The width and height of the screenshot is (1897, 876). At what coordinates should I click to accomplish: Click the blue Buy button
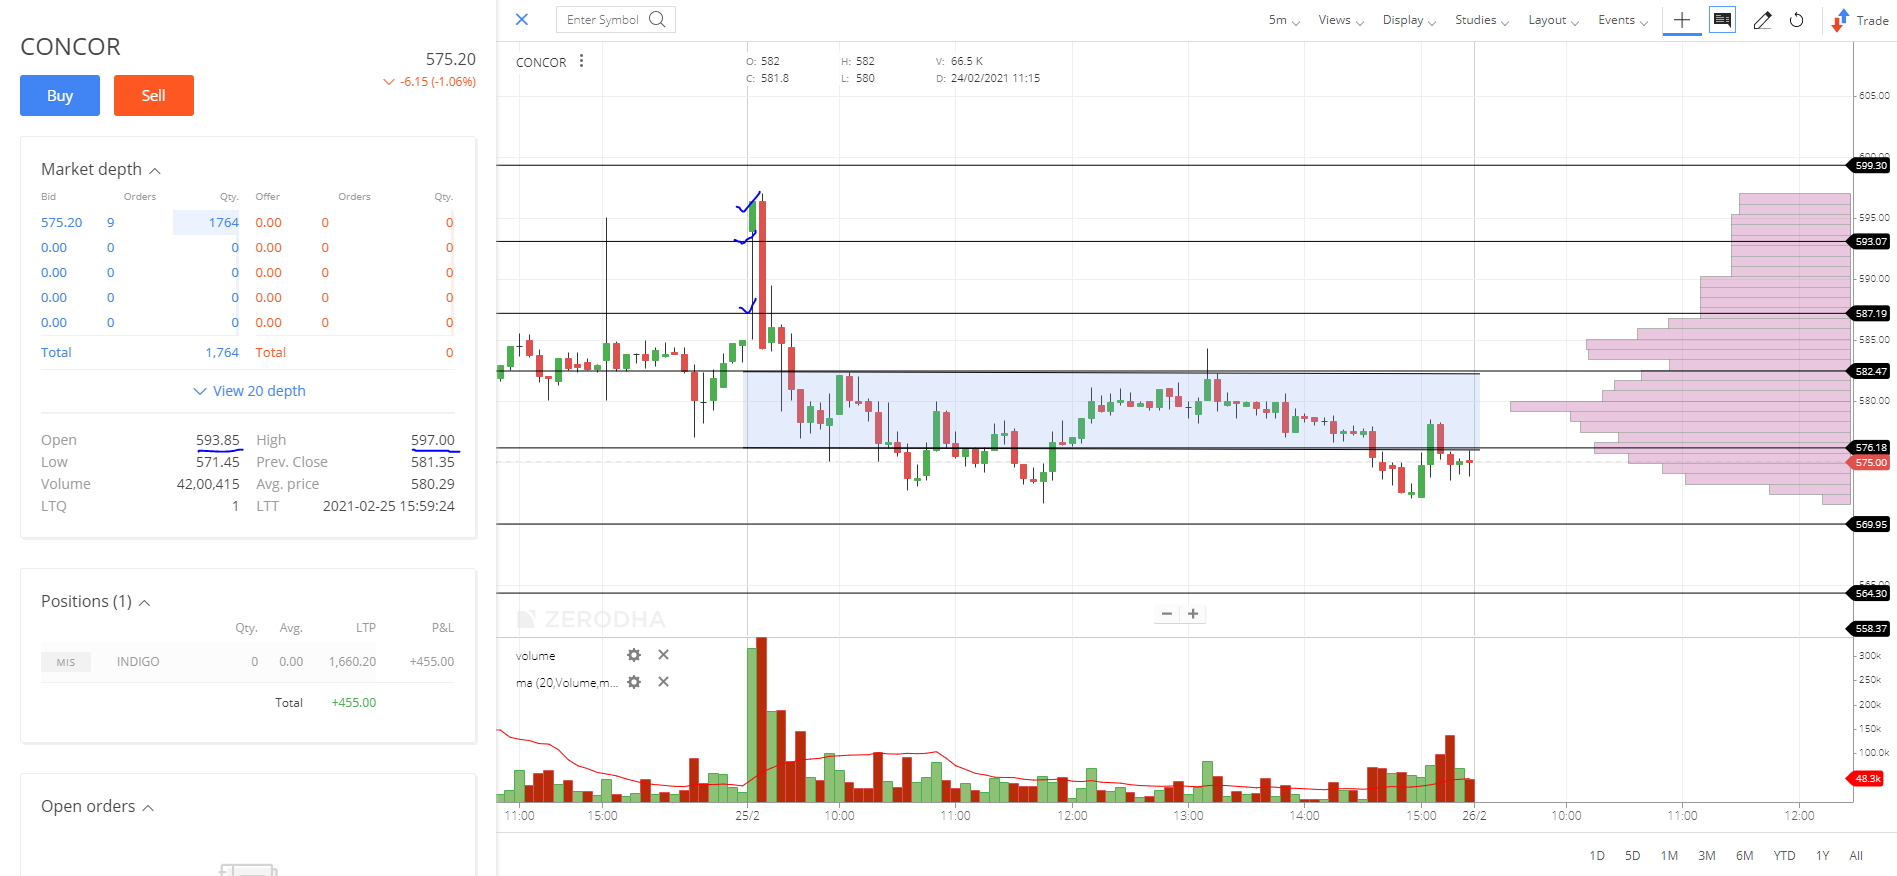click(60, 96)
